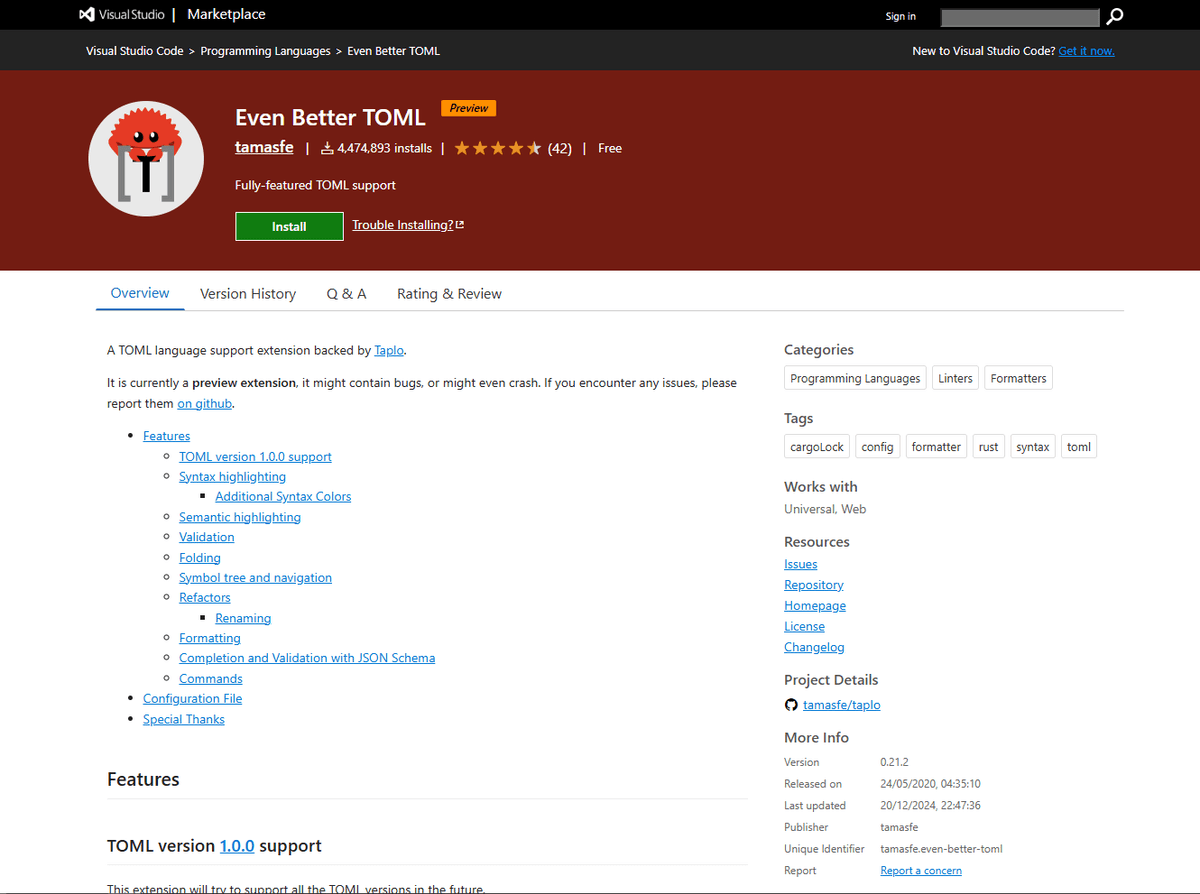Click the 4,474,893 installs text

click(x=385, y=148)
